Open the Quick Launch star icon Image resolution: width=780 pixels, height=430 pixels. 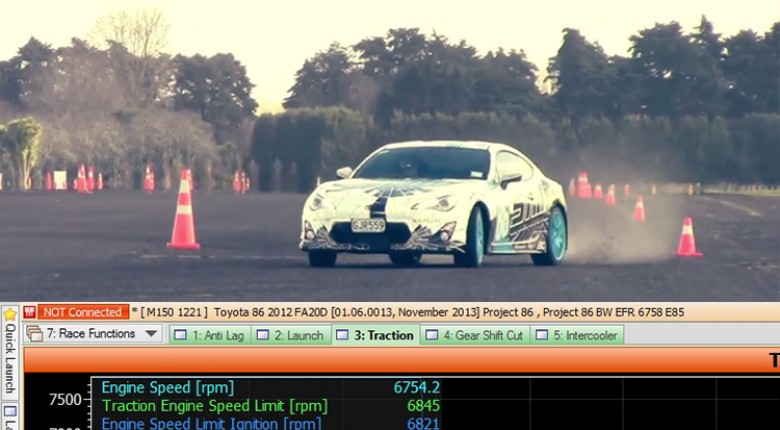coord(10,314)
